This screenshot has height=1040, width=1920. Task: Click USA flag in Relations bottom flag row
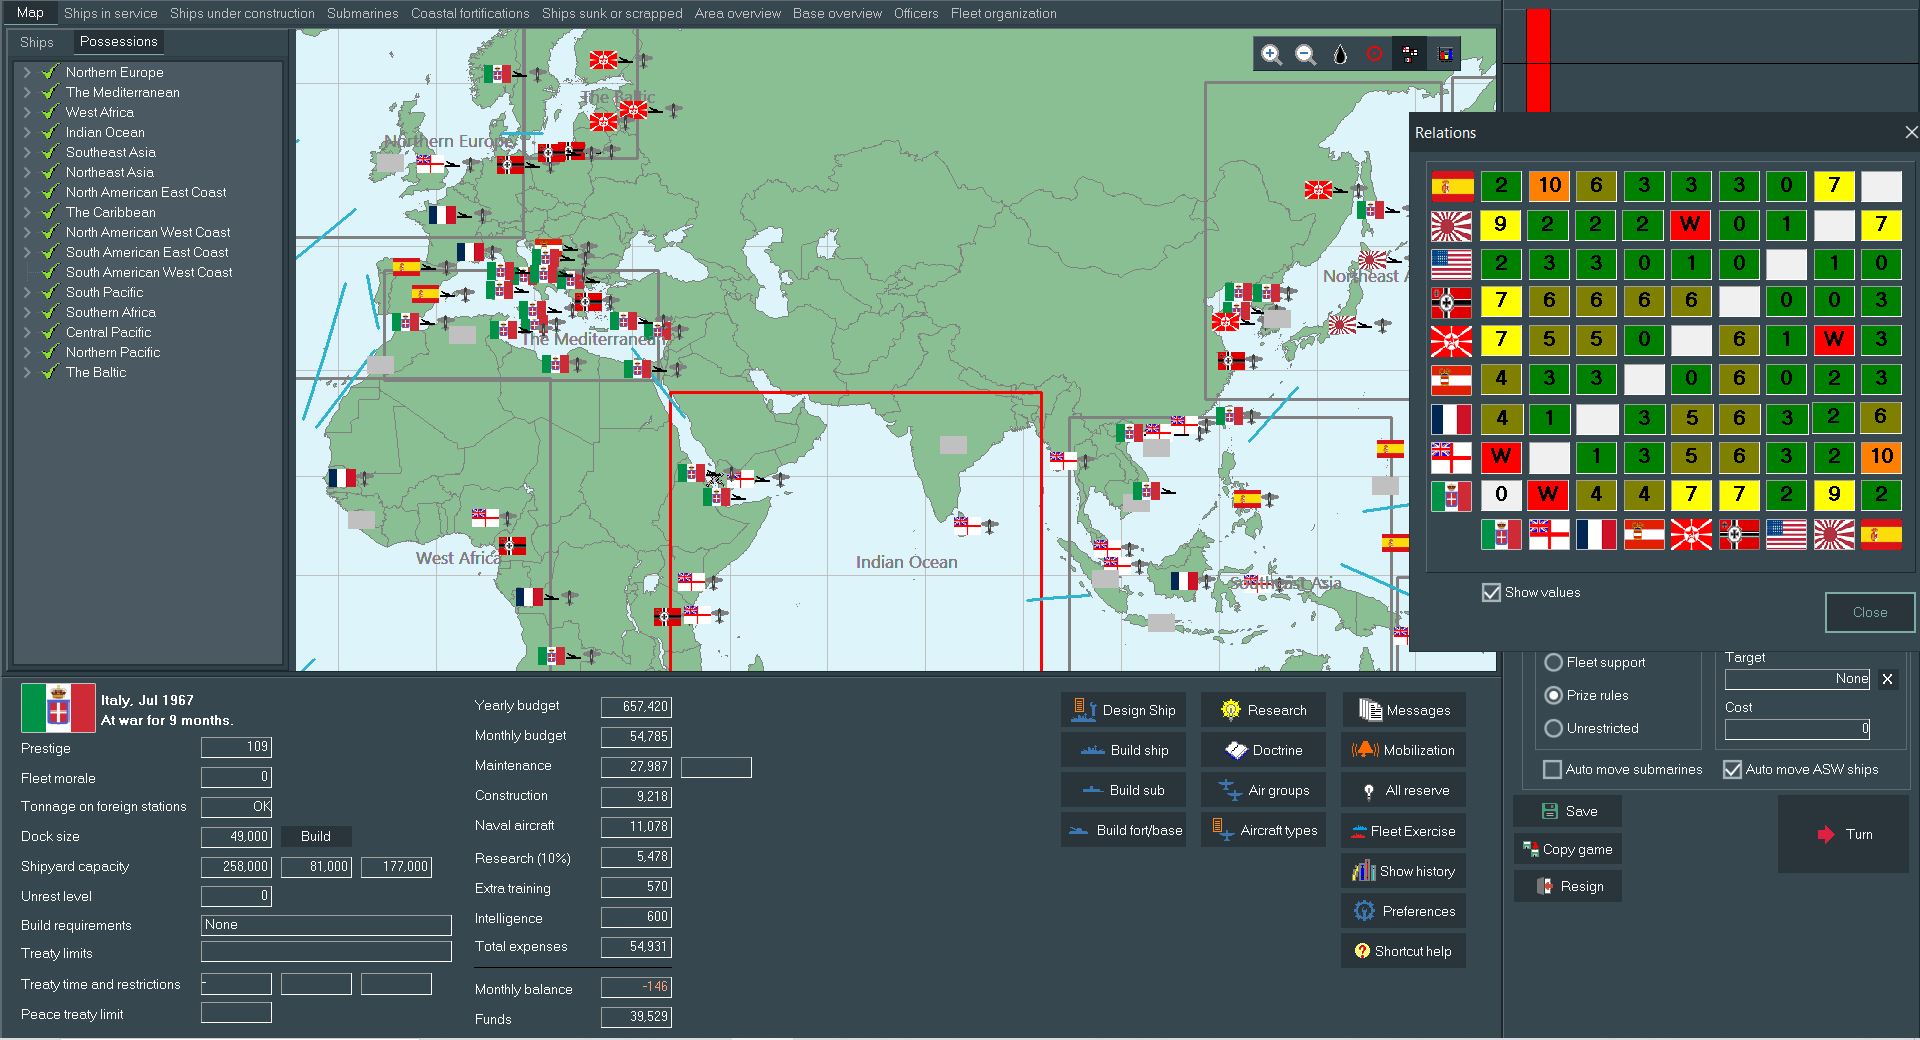pyautogui.click(x=1786, y=535)
